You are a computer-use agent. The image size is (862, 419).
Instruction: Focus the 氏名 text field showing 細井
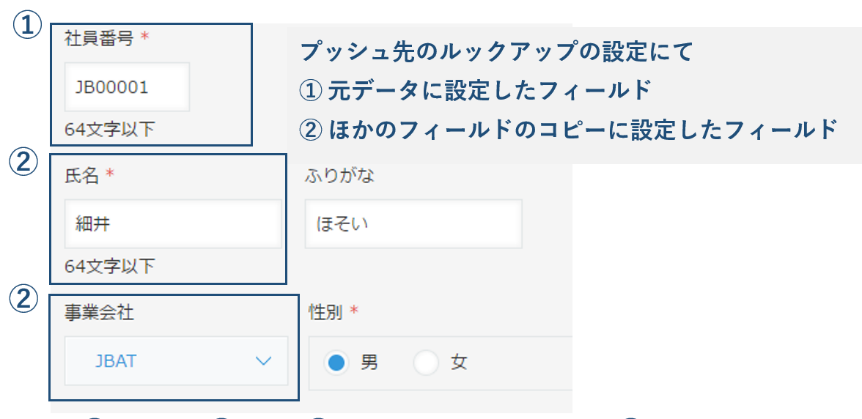click(173, 224)
